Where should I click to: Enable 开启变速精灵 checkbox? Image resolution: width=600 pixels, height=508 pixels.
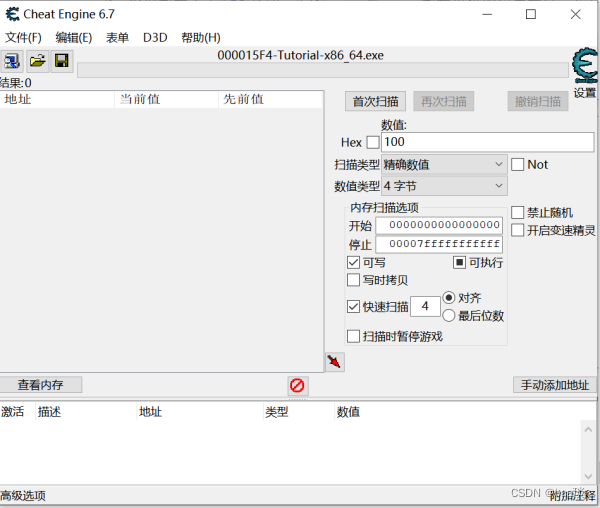point(517,230)
